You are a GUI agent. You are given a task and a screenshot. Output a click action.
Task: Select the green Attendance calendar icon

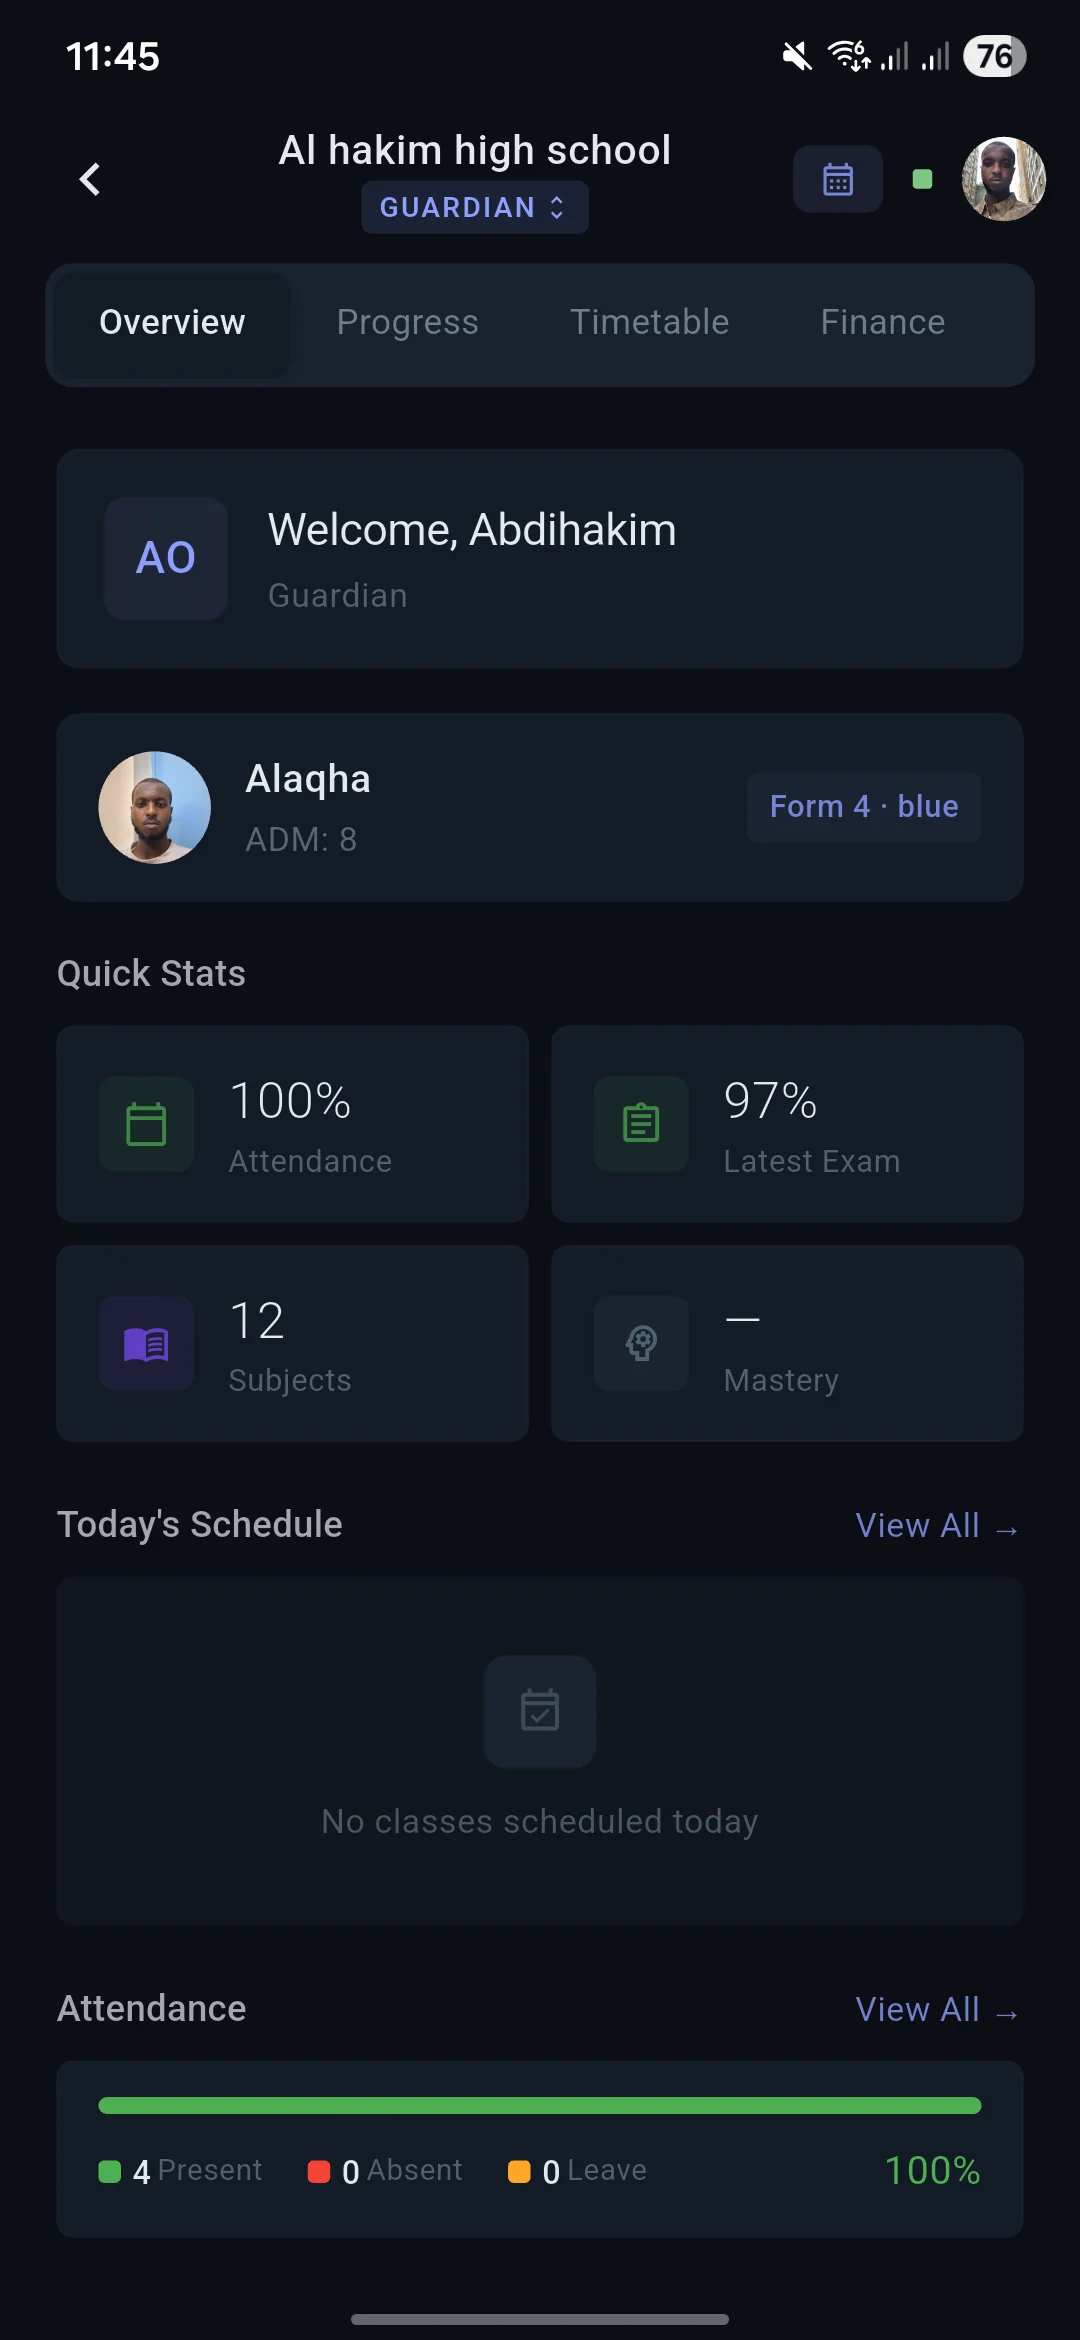click(x=145, y=1124)
